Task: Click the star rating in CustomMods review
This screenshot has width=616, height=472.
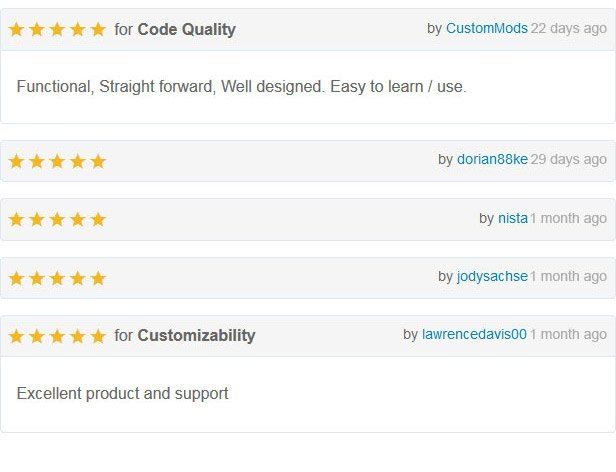Action: 57,30
